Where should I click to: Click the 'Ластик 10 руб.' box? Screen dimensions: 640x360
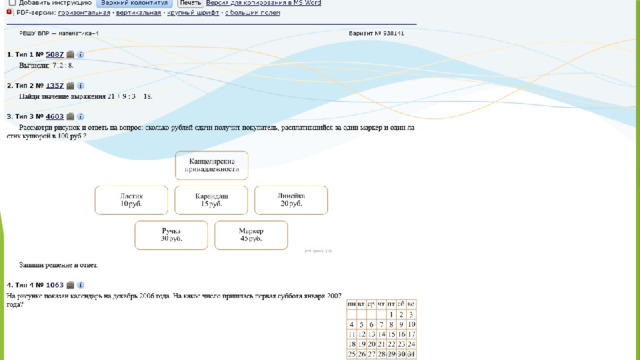click(131, 200)
